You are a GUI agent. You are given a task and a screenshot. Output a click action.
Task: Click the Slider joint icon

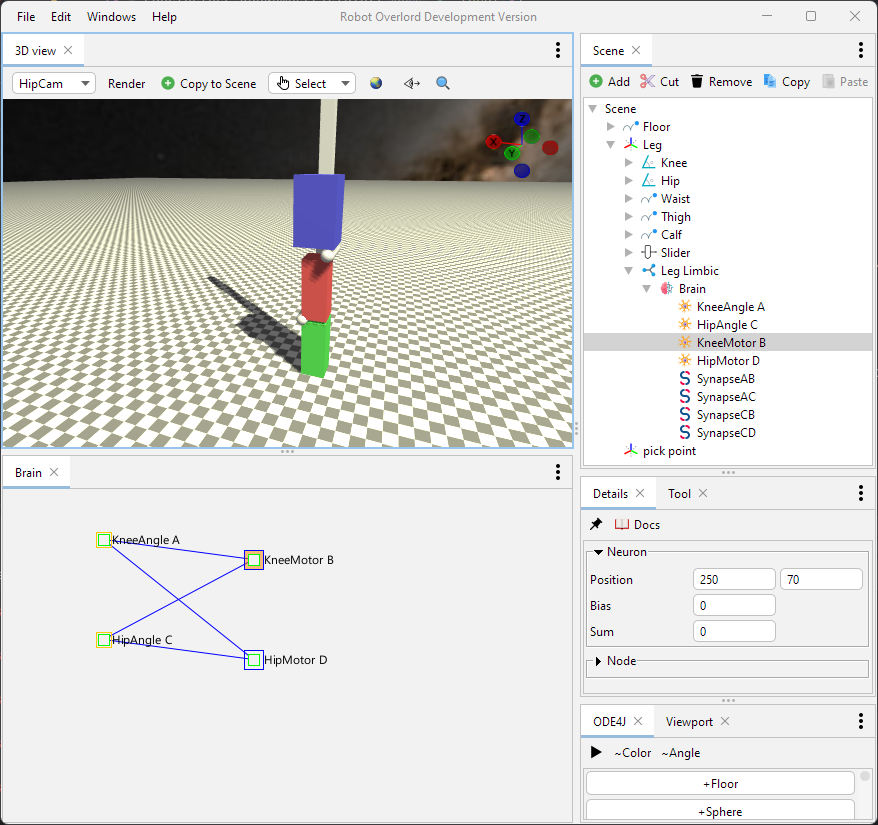[648, 253]
